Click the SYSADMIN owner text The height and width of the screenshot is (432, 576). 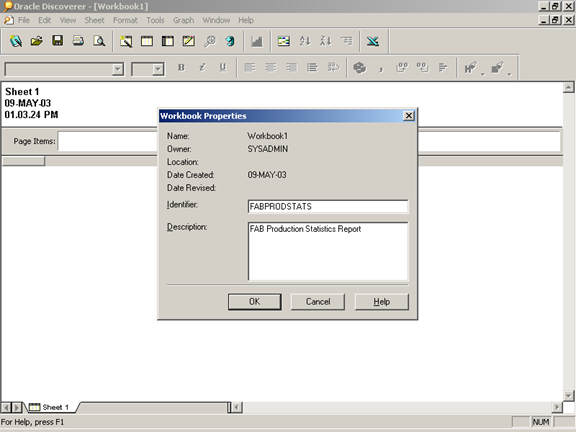tap(267, 149)
